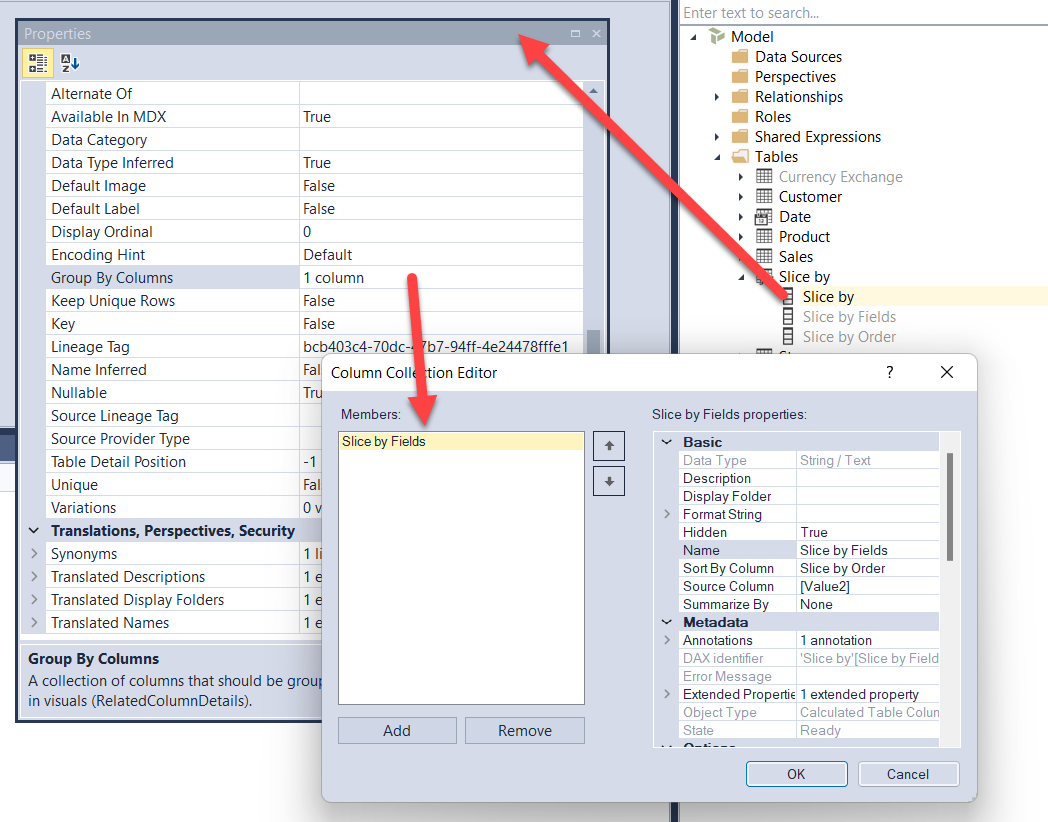Image resolution: width=1048 pixels, height=822 pixels.
Task: Click the Add button in Column Collection Editor
Action: 397,730
